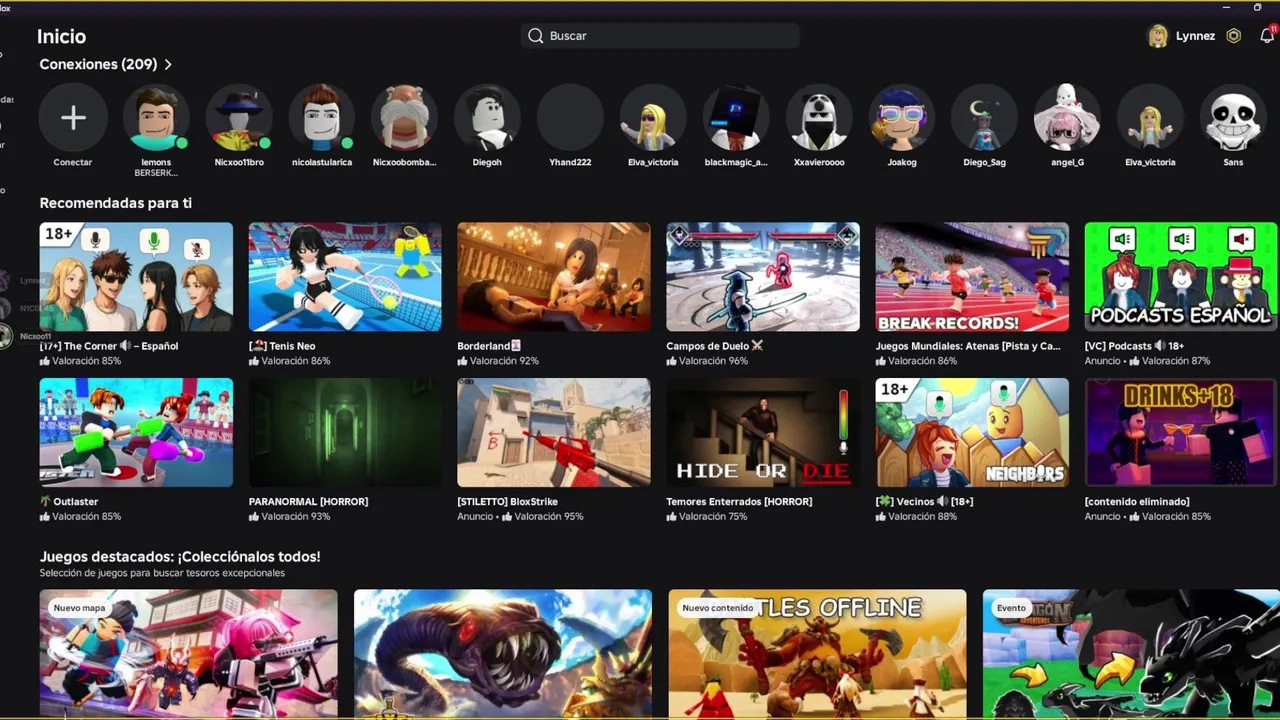Open Vecinos Neighbors game thumbnail
This screenshot has width=1280, height=720.
pyautogui.click(x=972, y=432)
